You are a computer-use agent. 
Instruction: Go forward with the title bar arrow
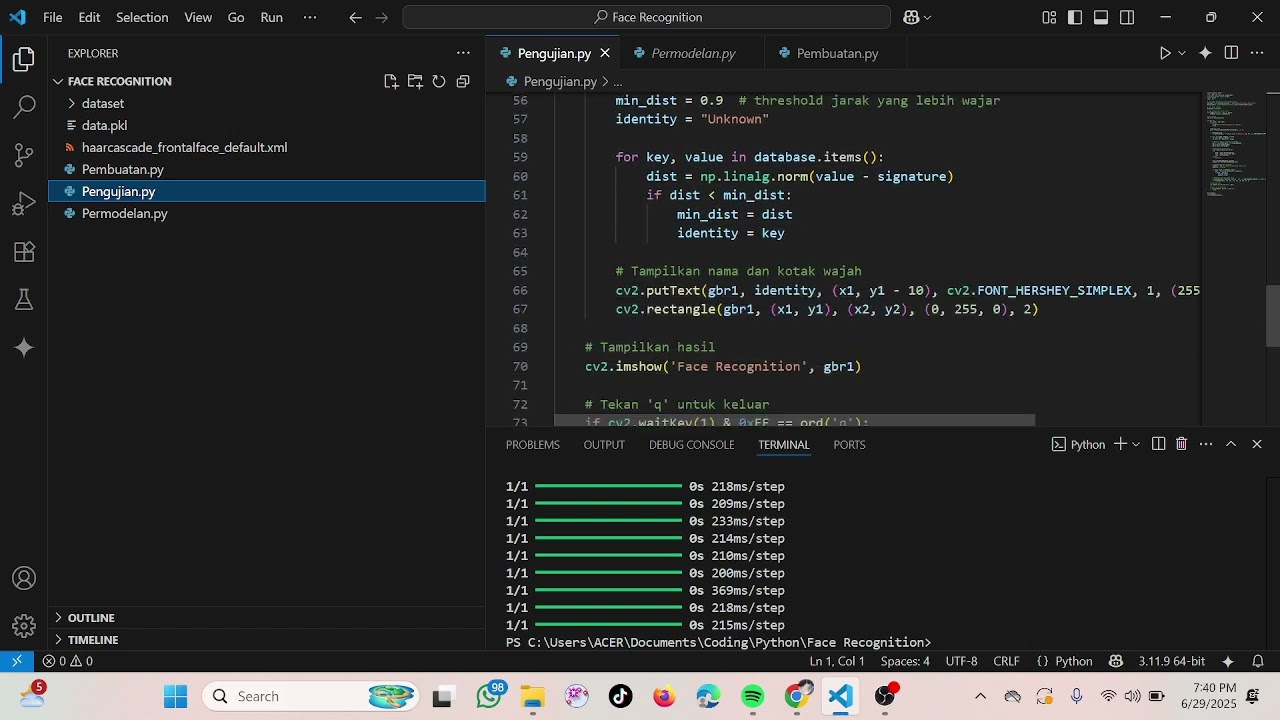383,17
